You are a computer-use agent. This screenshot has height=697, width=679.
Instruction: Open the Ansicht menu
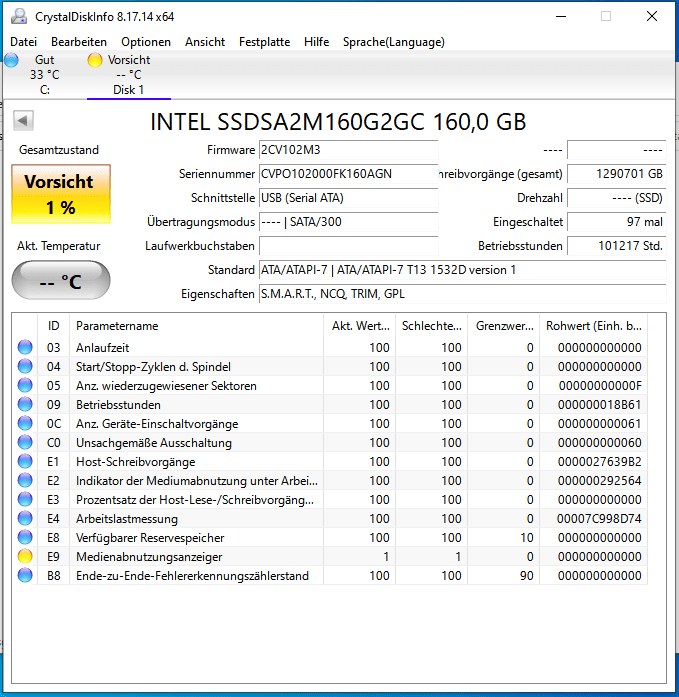[x=205, y=42]
